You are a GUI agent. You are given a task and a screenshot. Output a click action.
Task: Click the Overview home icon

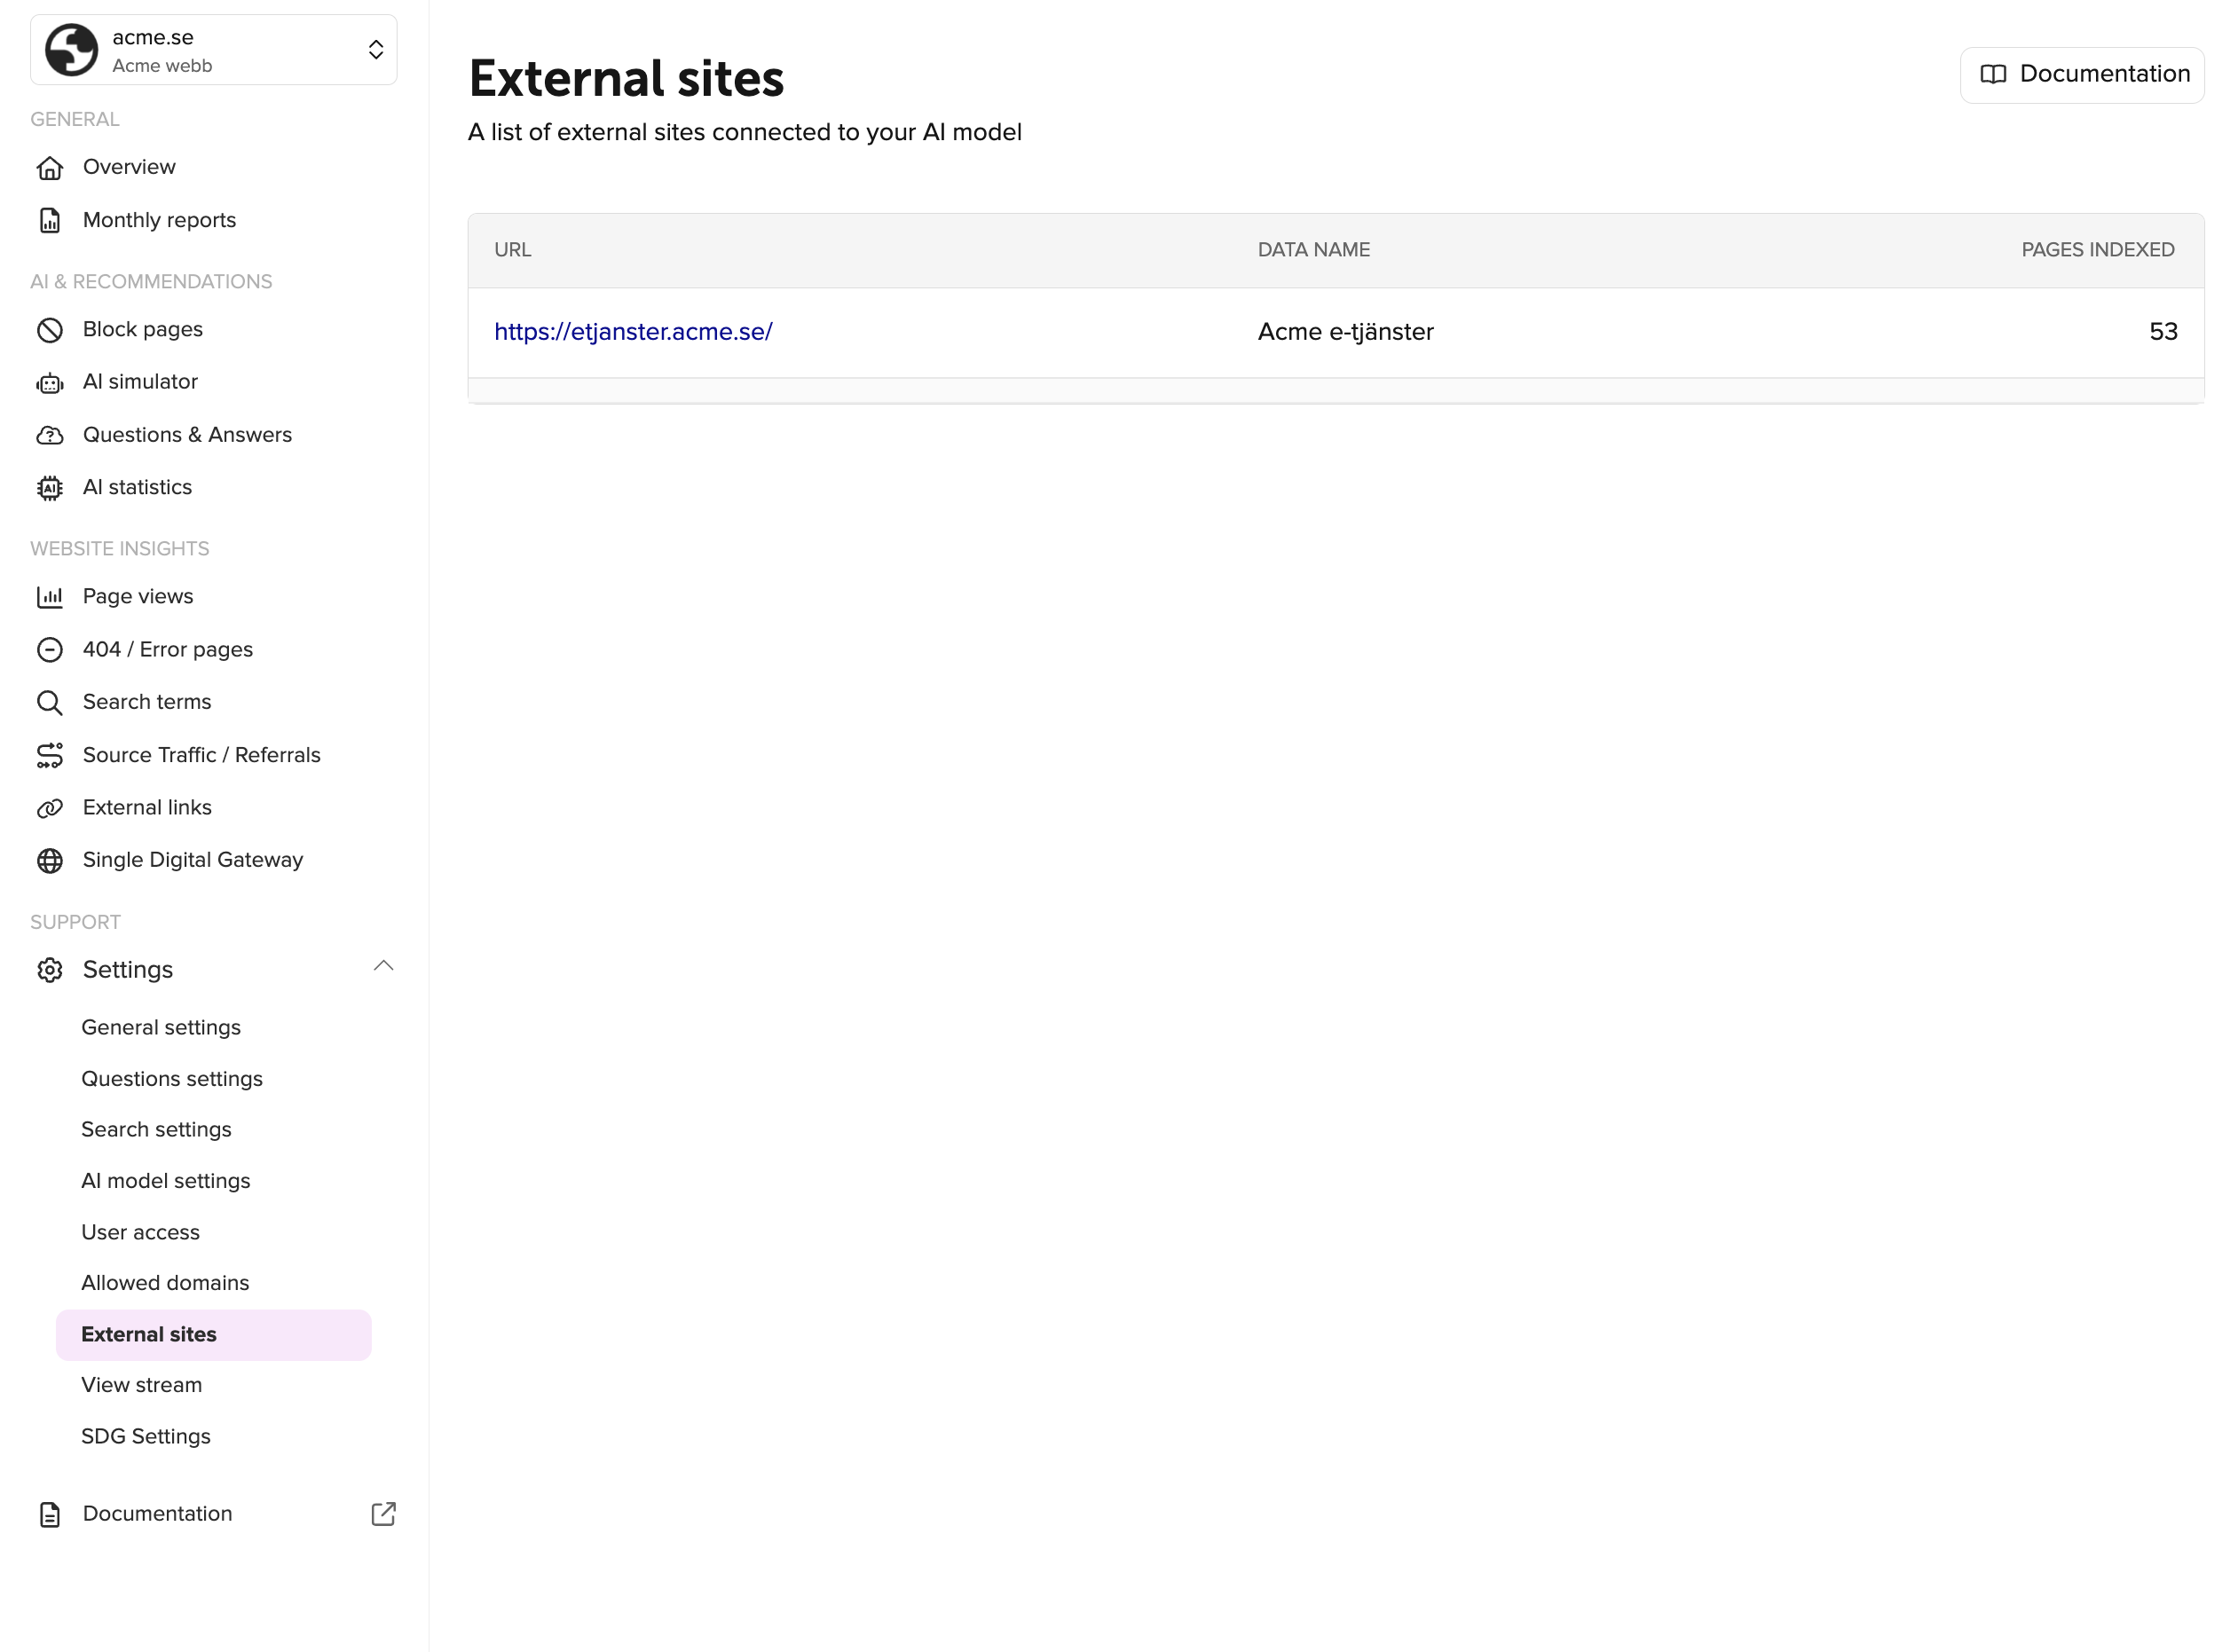[x=49, y=167]
